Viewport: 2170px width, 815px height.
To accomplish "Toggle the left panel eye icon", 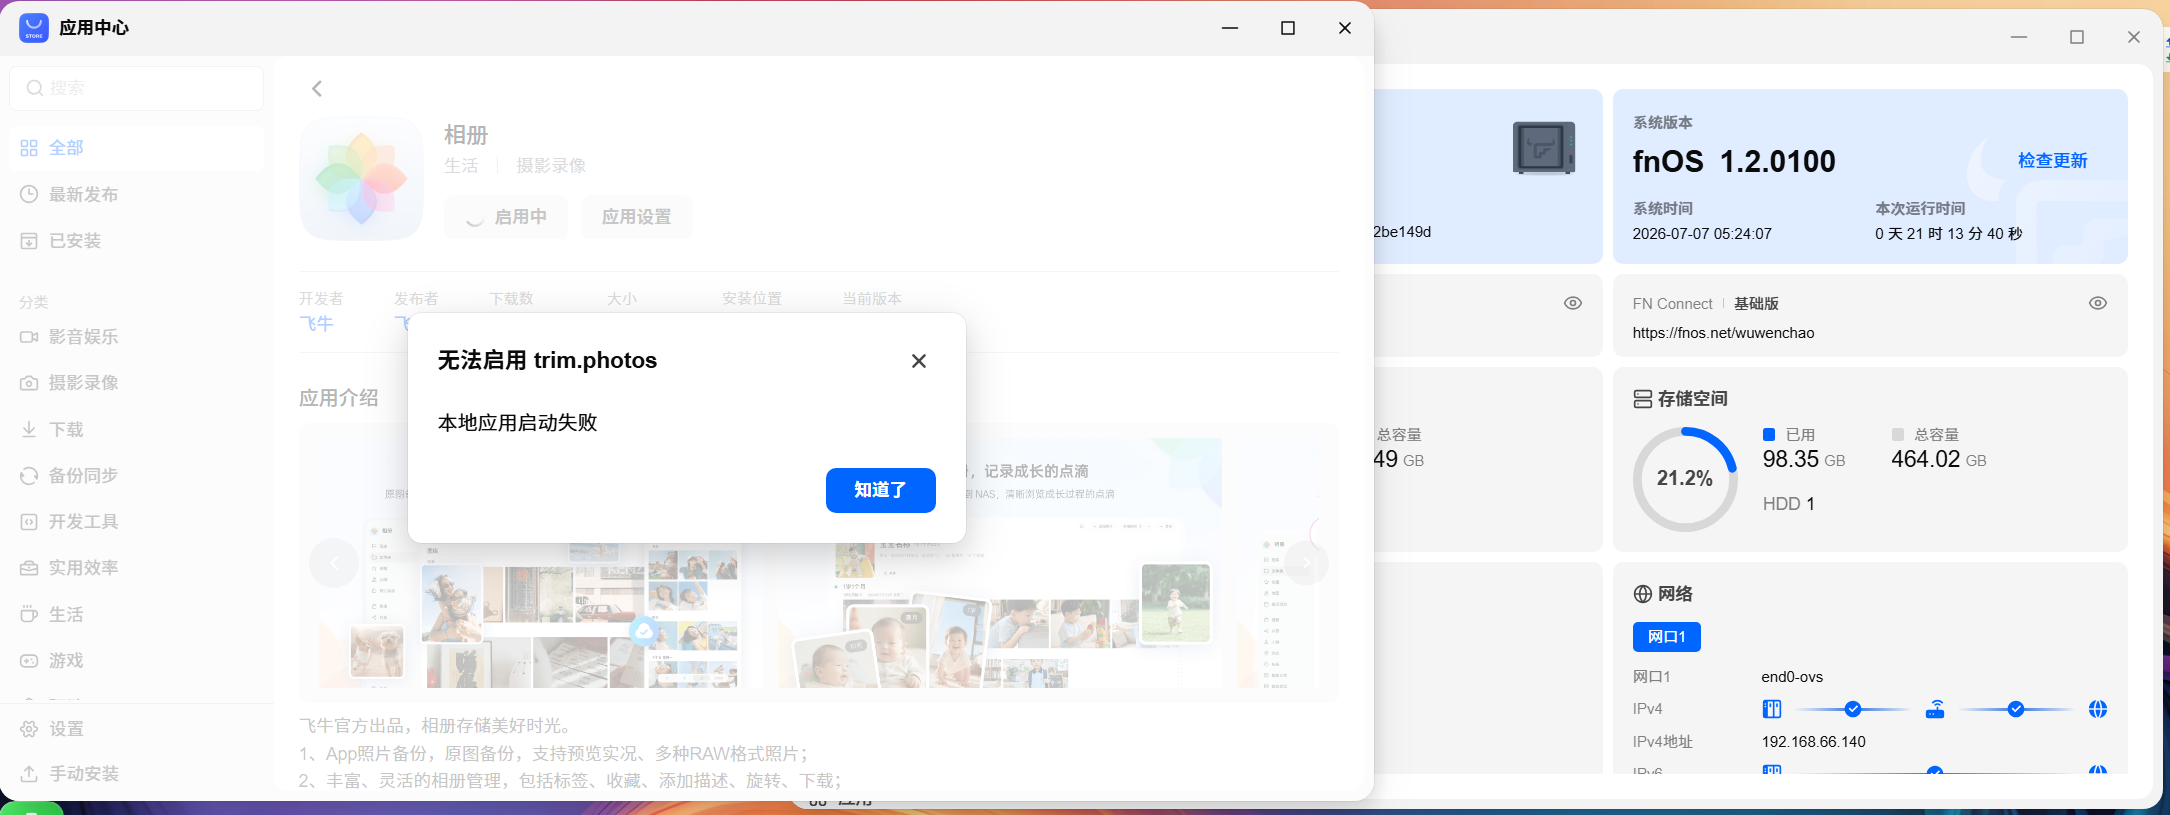I will click(x=1572, y=303).
